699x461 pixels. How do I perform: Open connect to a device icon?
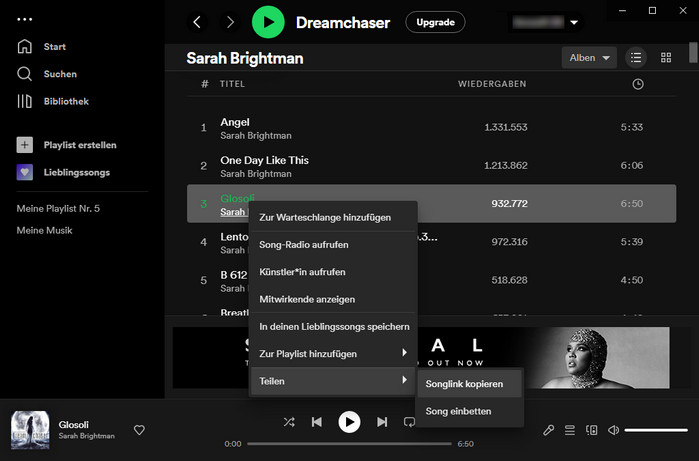click(x=592, y=430)
